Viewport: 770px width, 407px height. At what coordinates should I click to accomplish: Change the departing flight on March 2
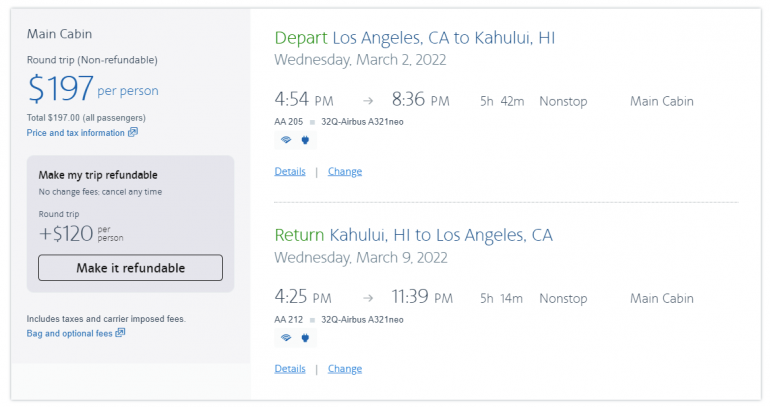(x=345, y=171)
